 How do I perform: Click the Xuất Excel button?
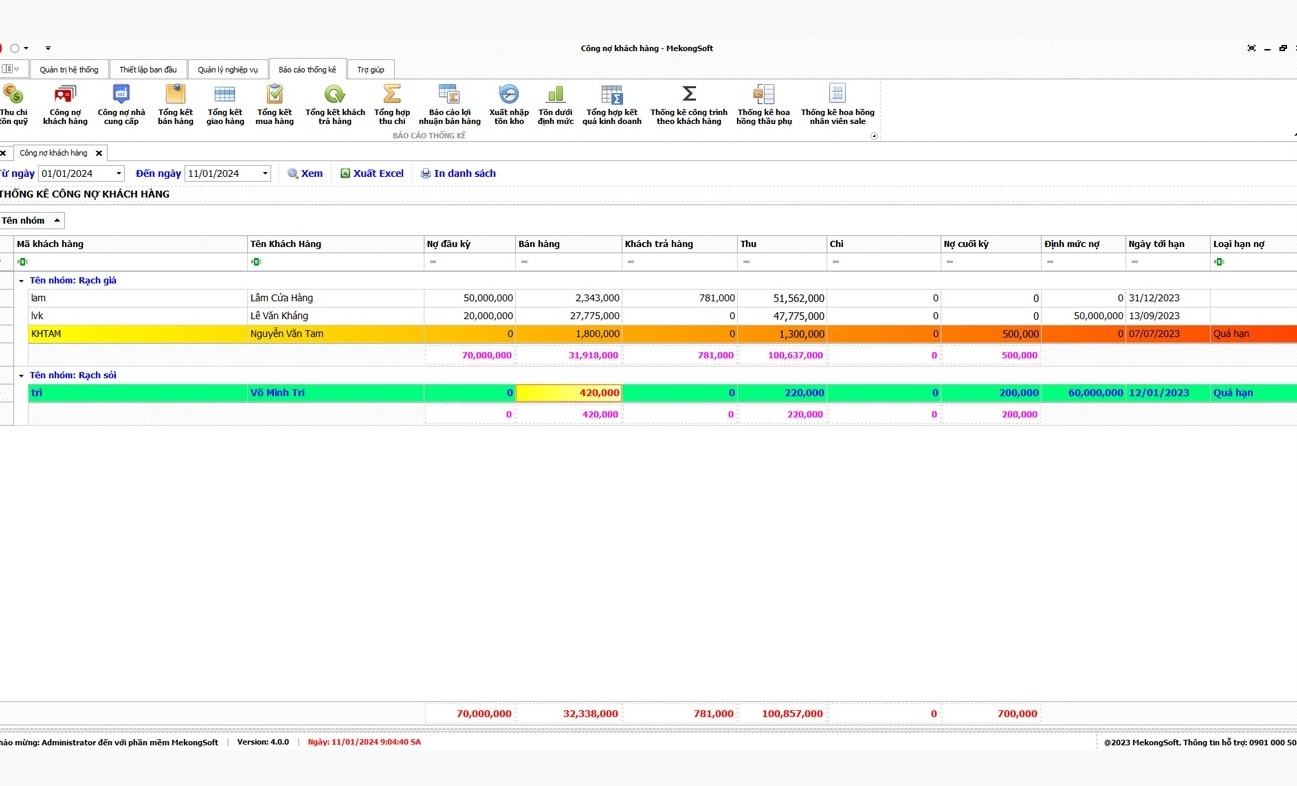(372, 174)
